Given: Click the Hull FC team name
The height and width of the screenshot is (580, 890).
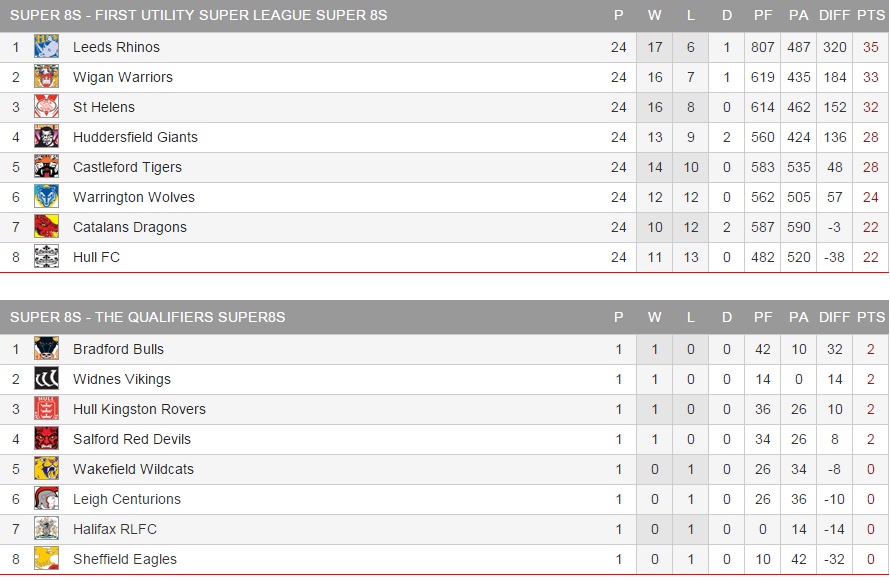Looking at the screenshot, I should (x=96, y=257).
